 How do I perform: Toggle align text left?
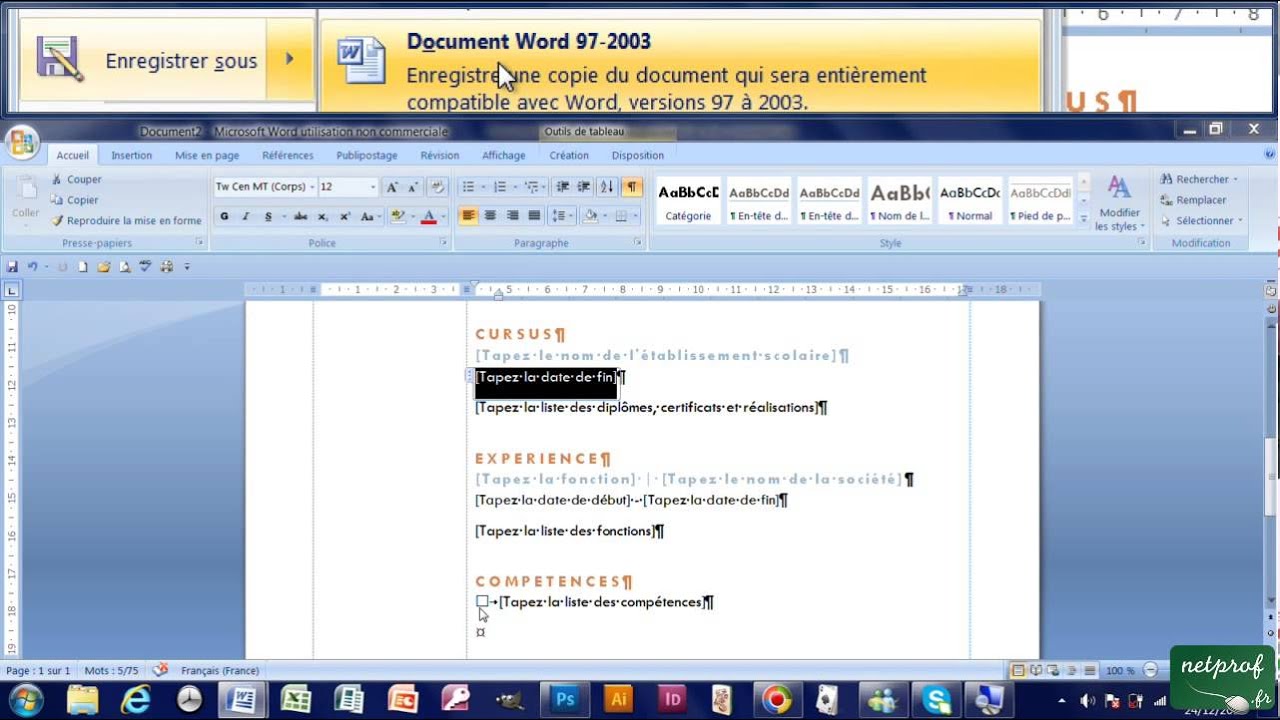point(468,216)
